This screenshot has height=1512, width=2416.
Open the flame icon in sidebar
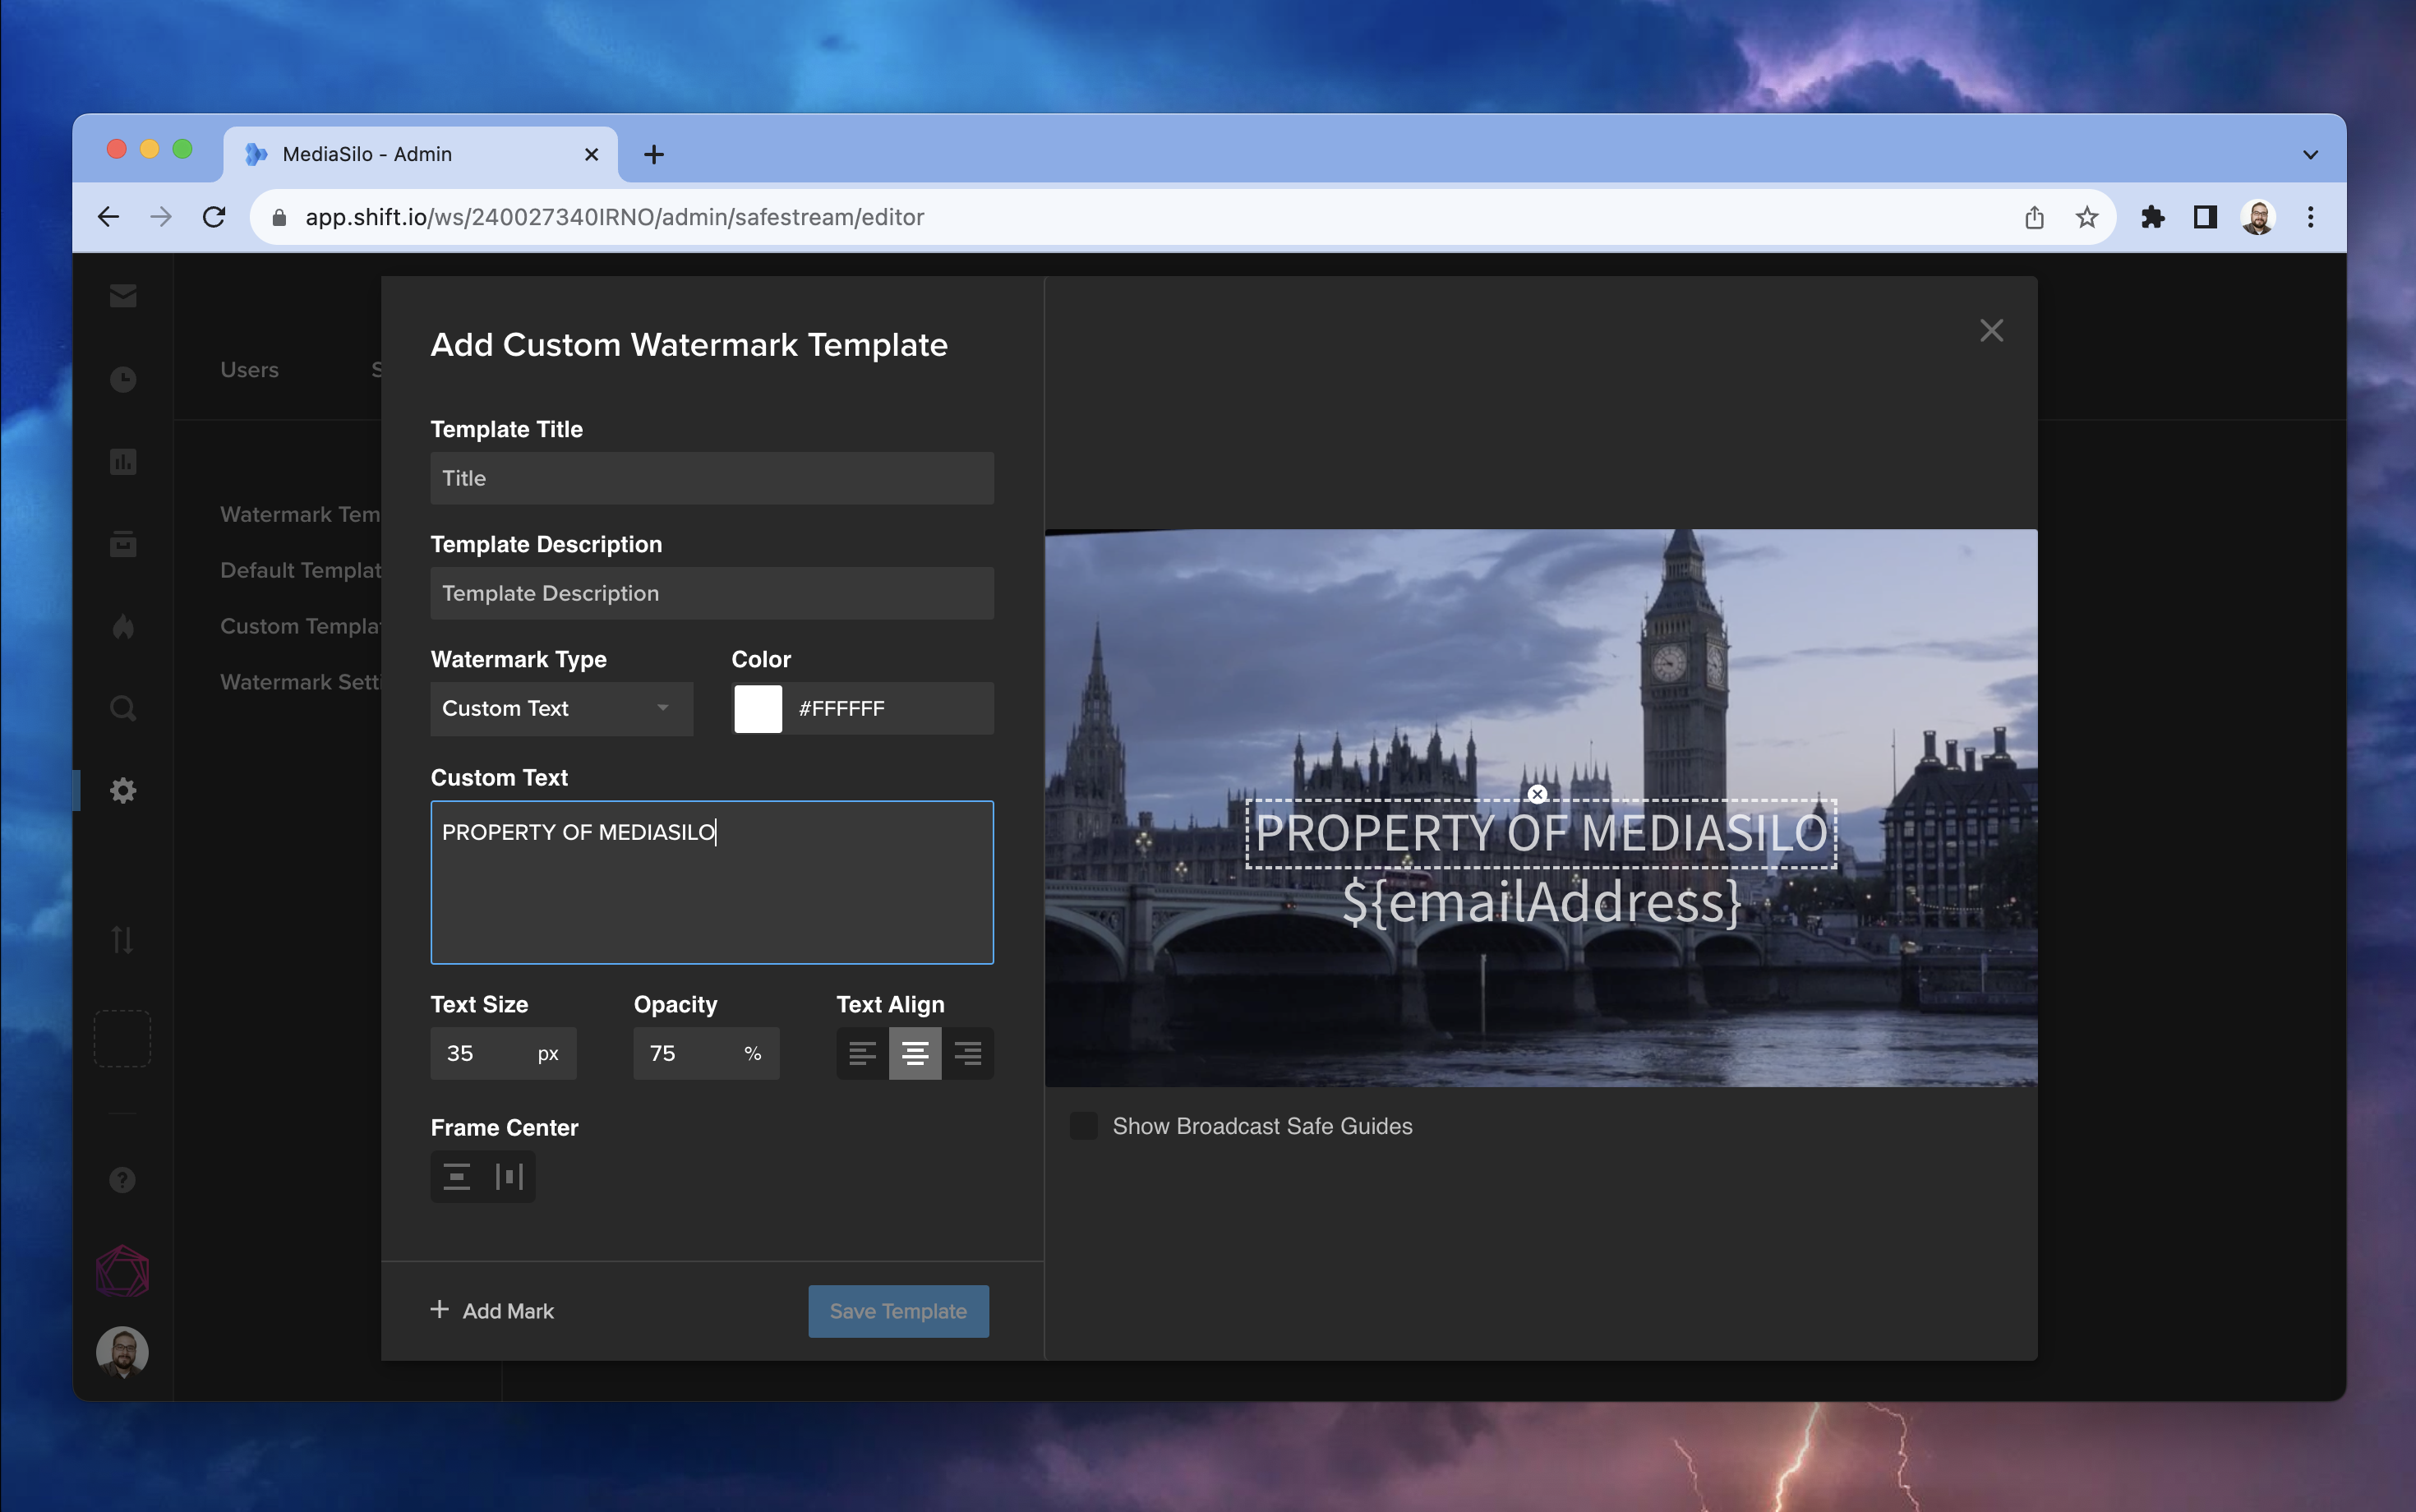coord(123,627)
